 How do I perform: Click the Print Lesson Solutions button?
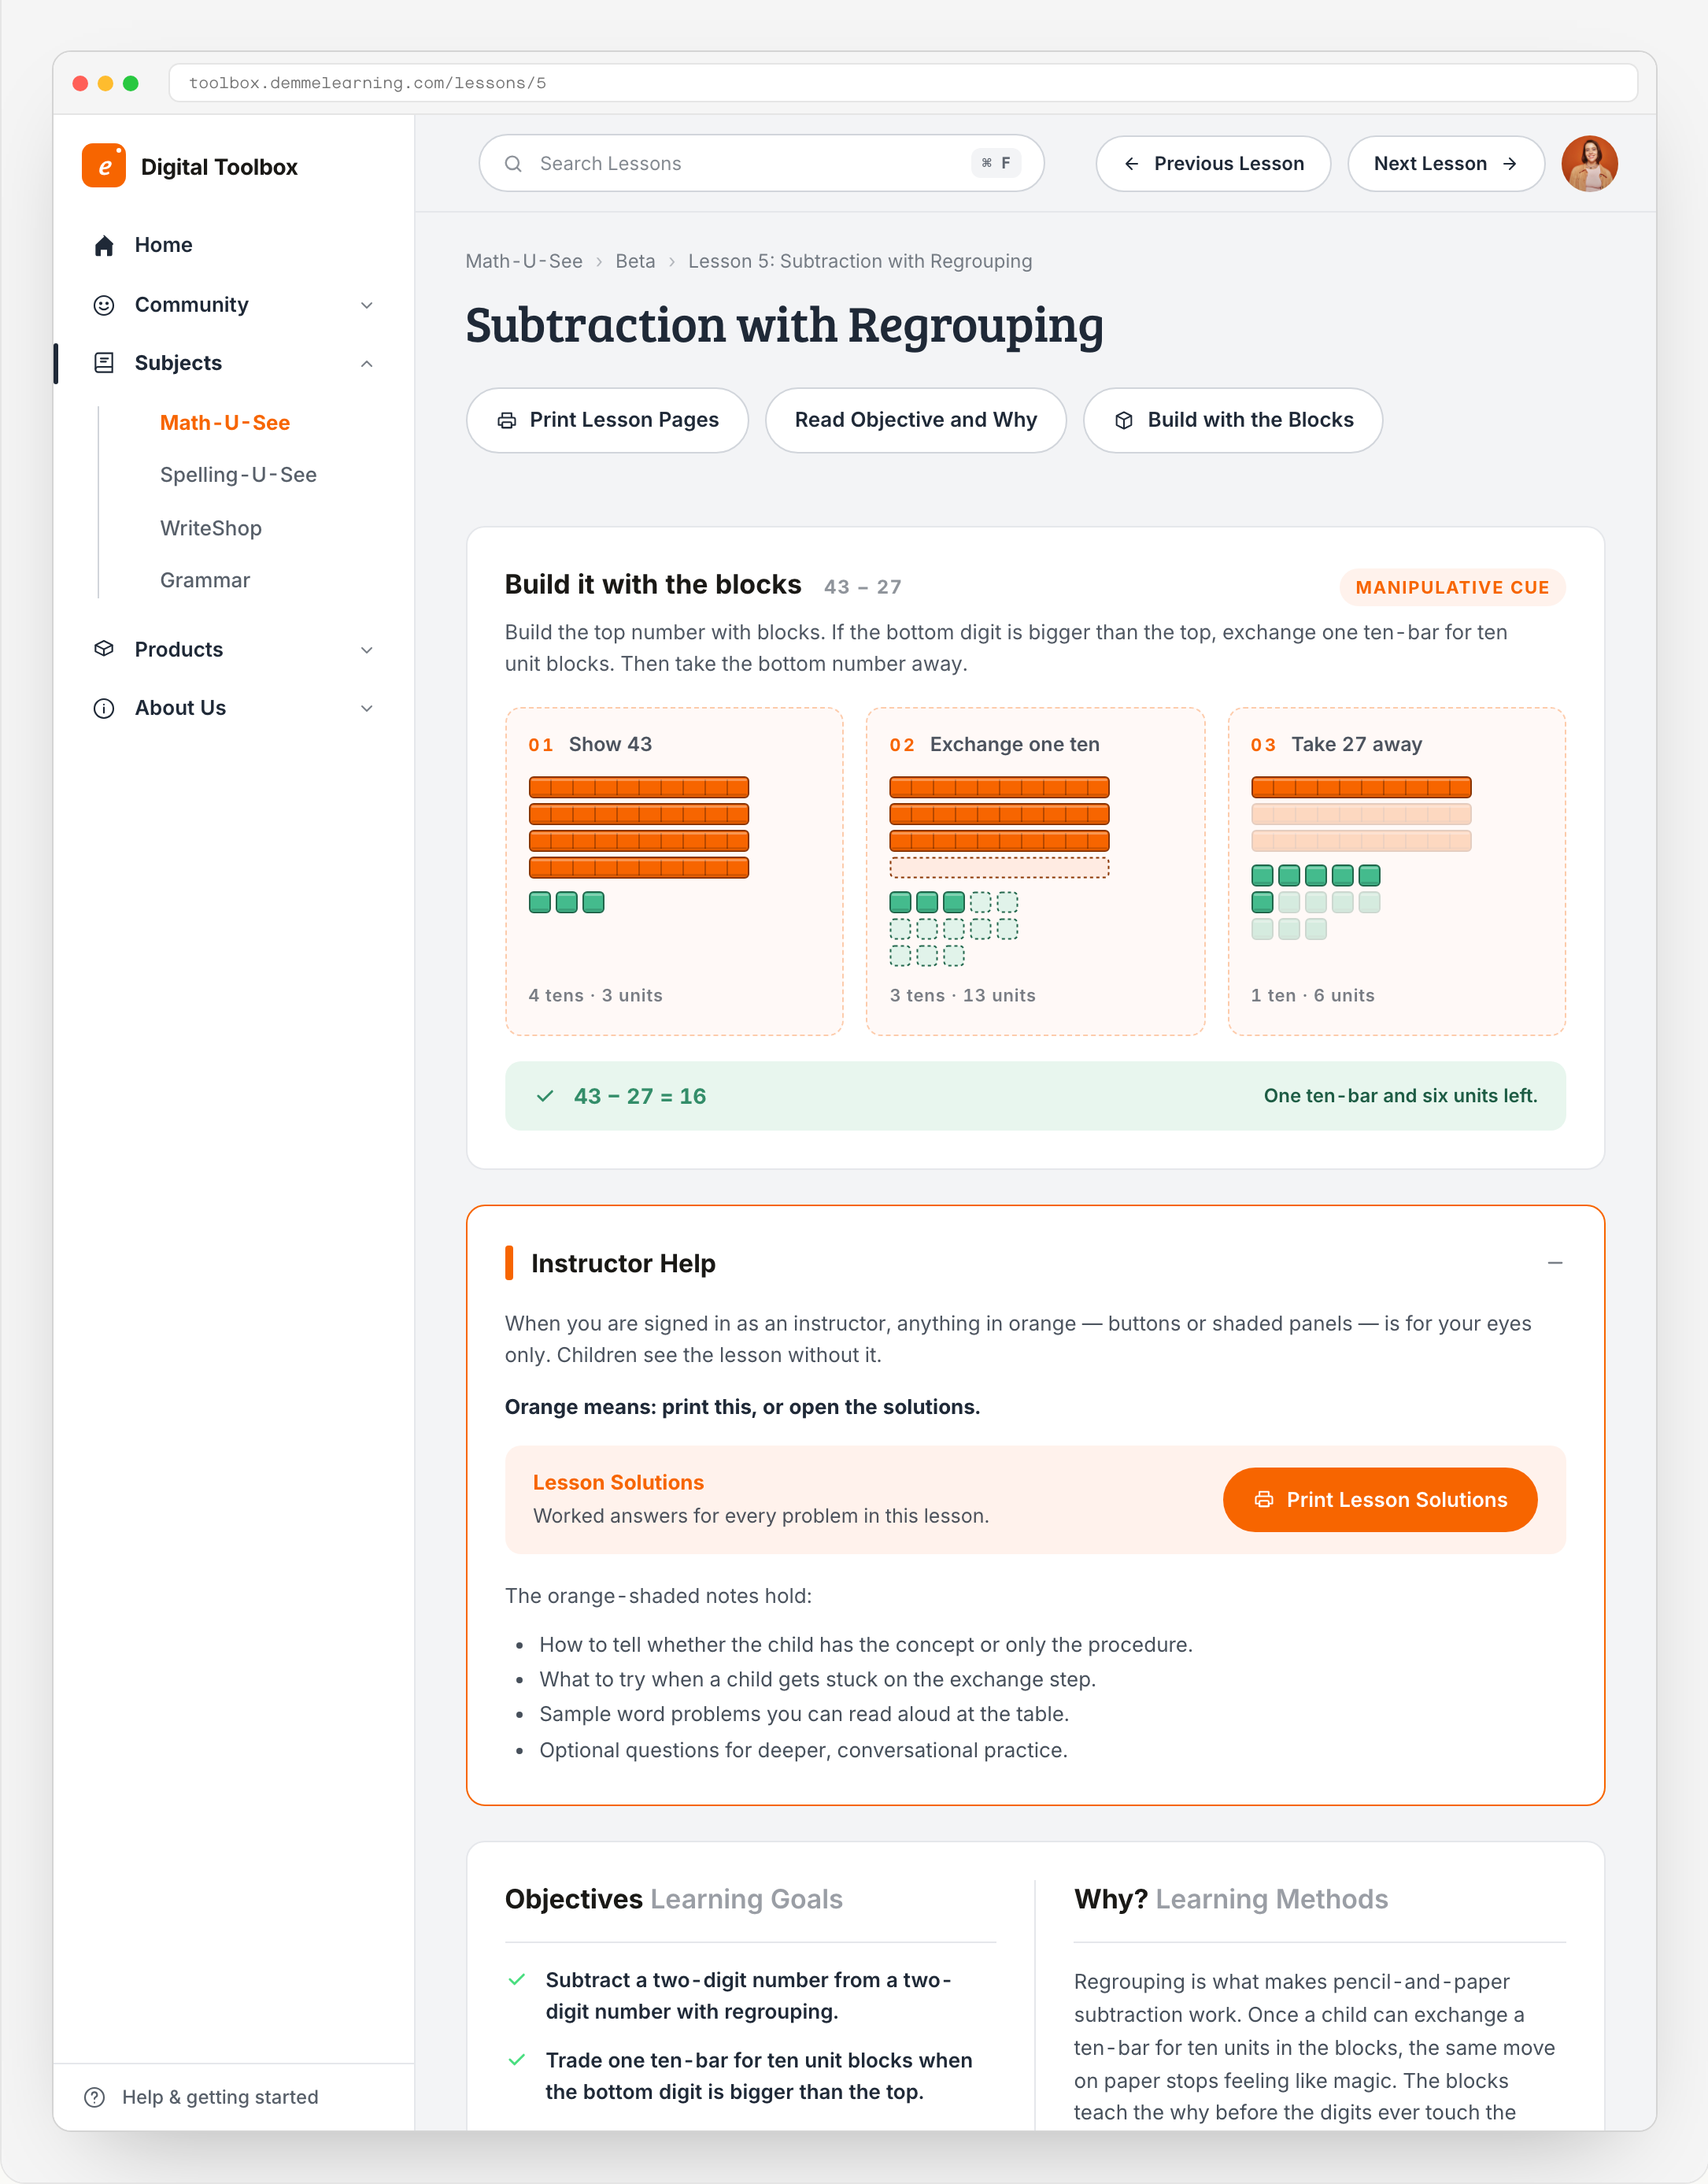pos(1379,1499)
